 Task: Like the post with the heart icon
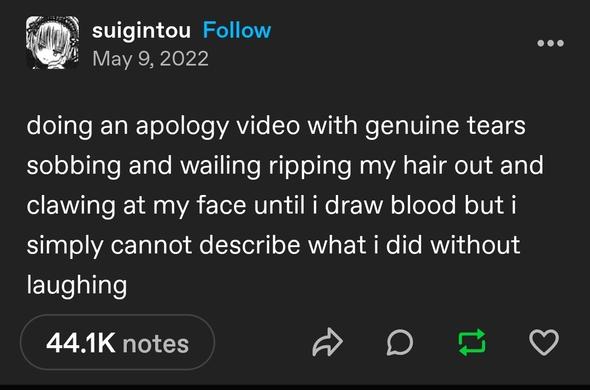tap(544, 343)
